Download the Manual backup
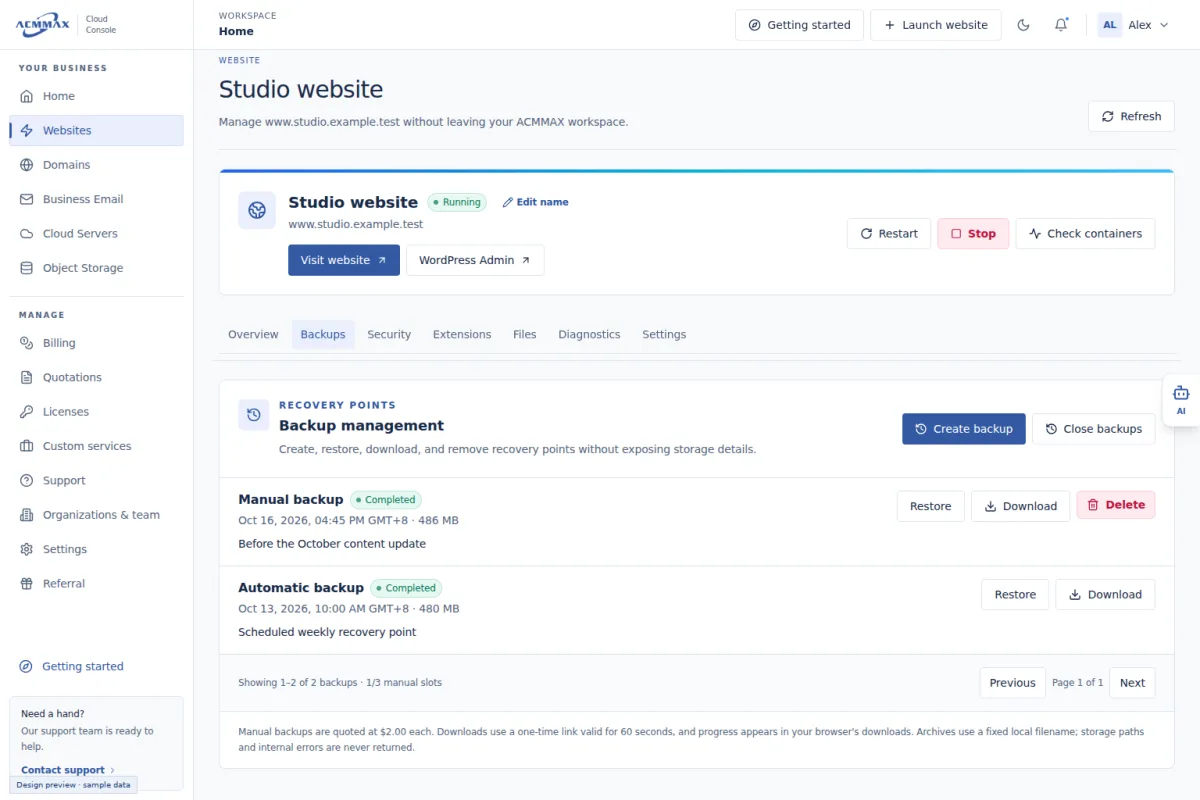 pyautogui.click(x=1021, y=506)
